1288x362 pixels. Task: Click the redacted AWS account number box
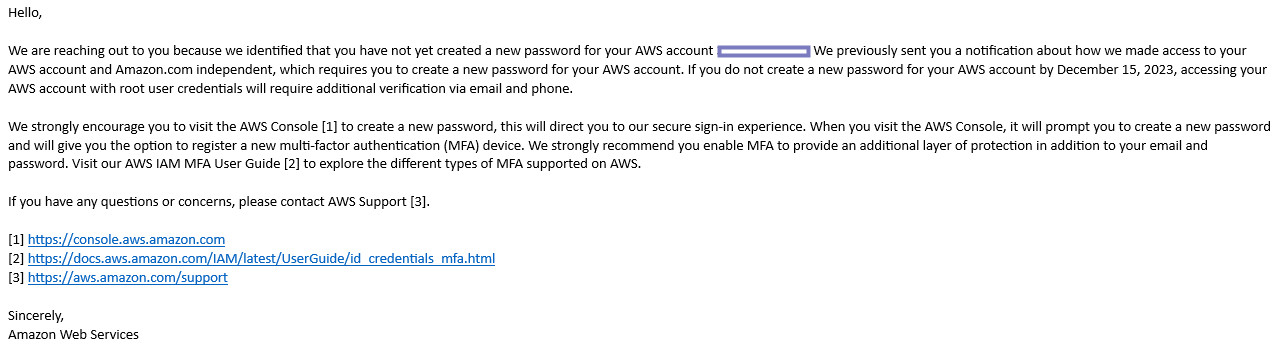tap(764, 50)
